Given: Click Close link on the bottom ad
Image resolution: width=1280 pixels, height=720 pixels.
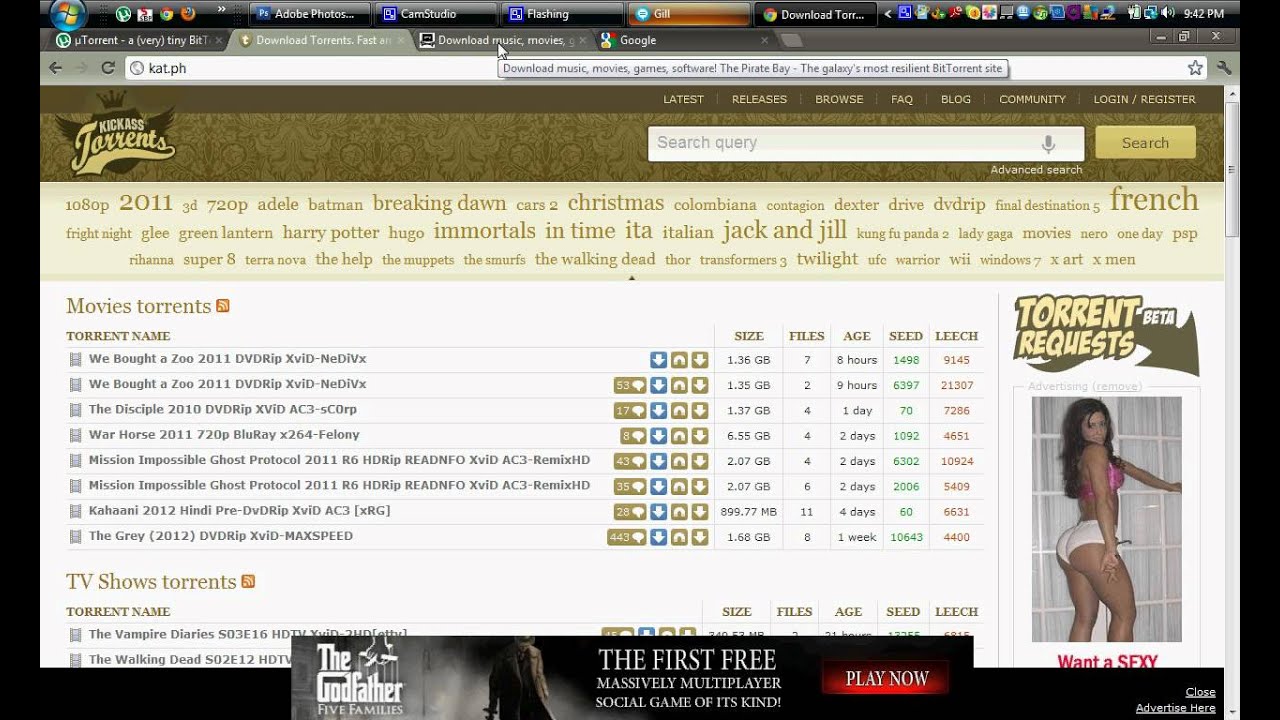Looking at the screenshot, I should (1200, 692).
